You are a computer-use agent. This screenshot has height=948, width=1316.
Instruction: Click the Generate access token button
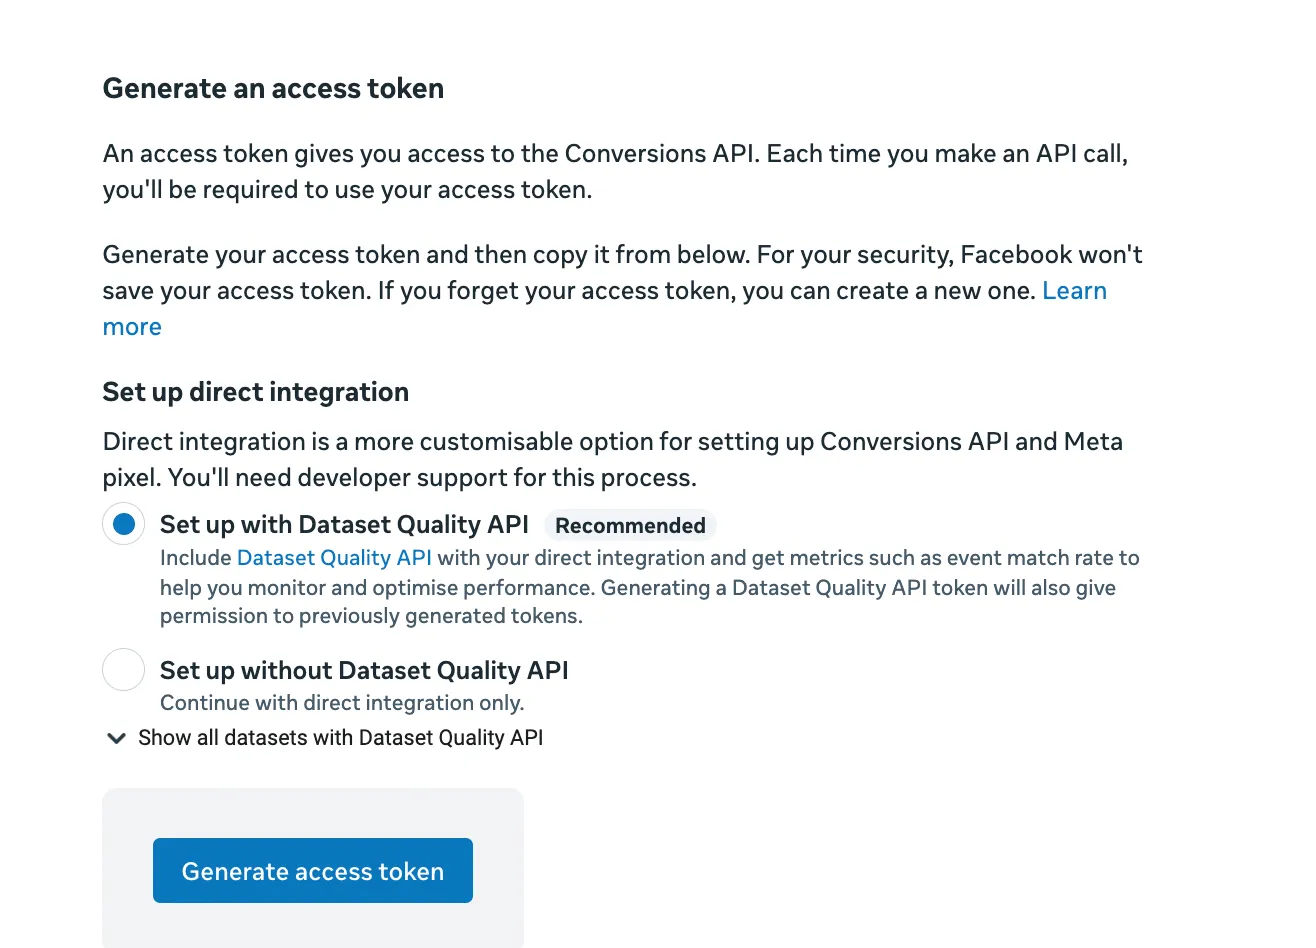click(313, 870)
